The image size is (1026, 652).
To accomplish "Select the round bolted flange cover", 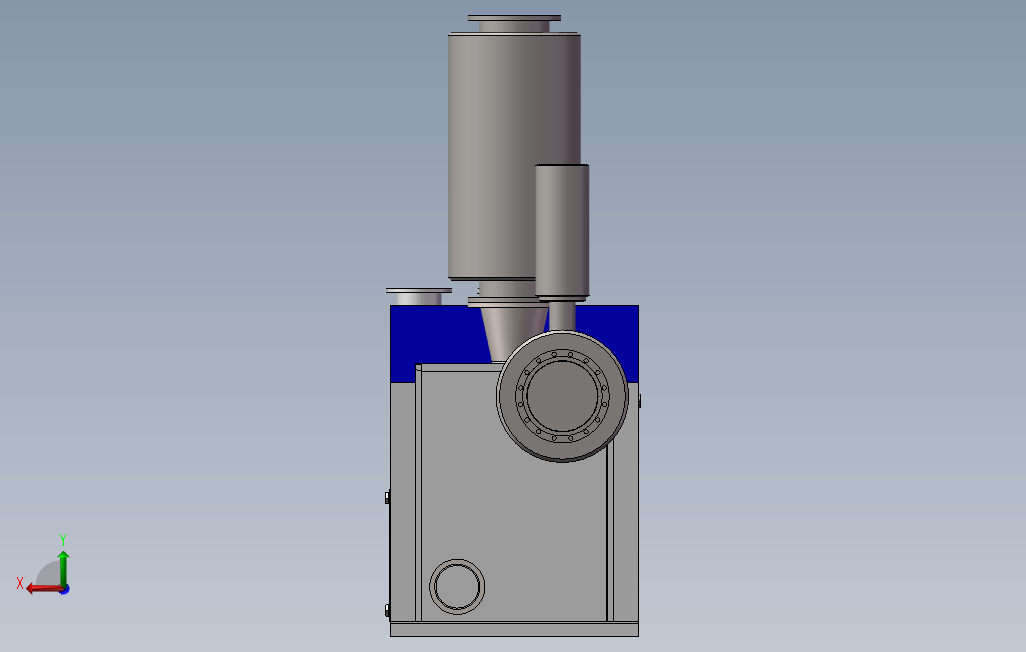I will click(x=562, y=396).
